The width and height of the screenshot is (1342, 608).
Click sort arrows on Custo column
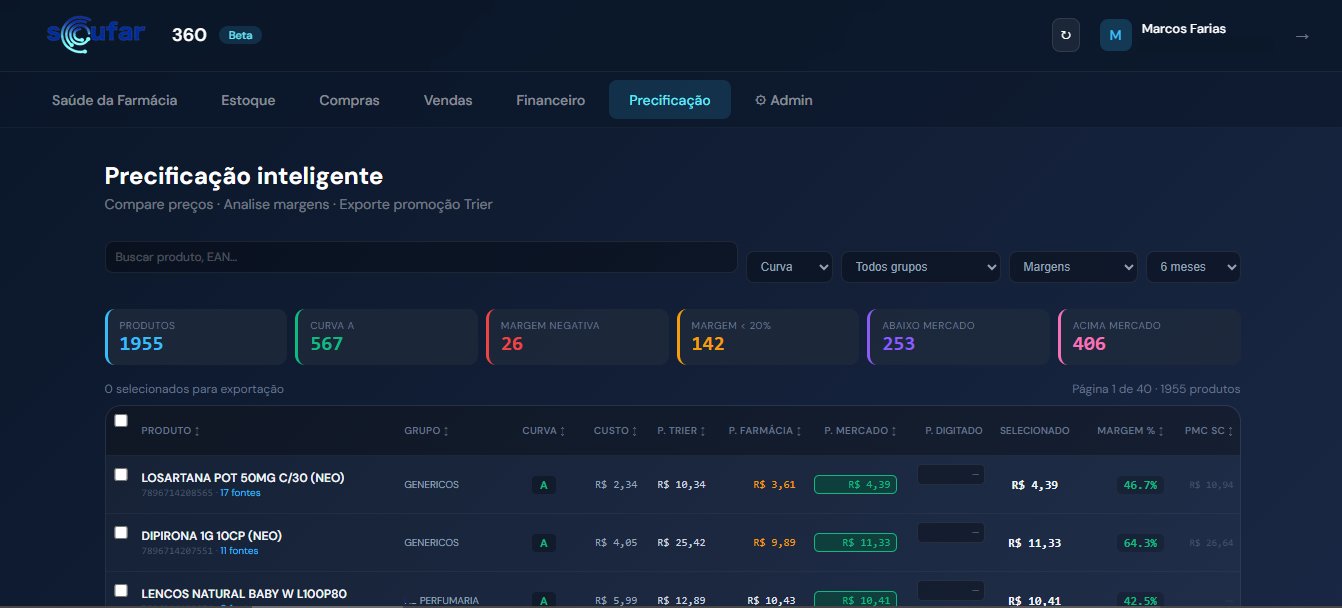click(x=634, y=431)
